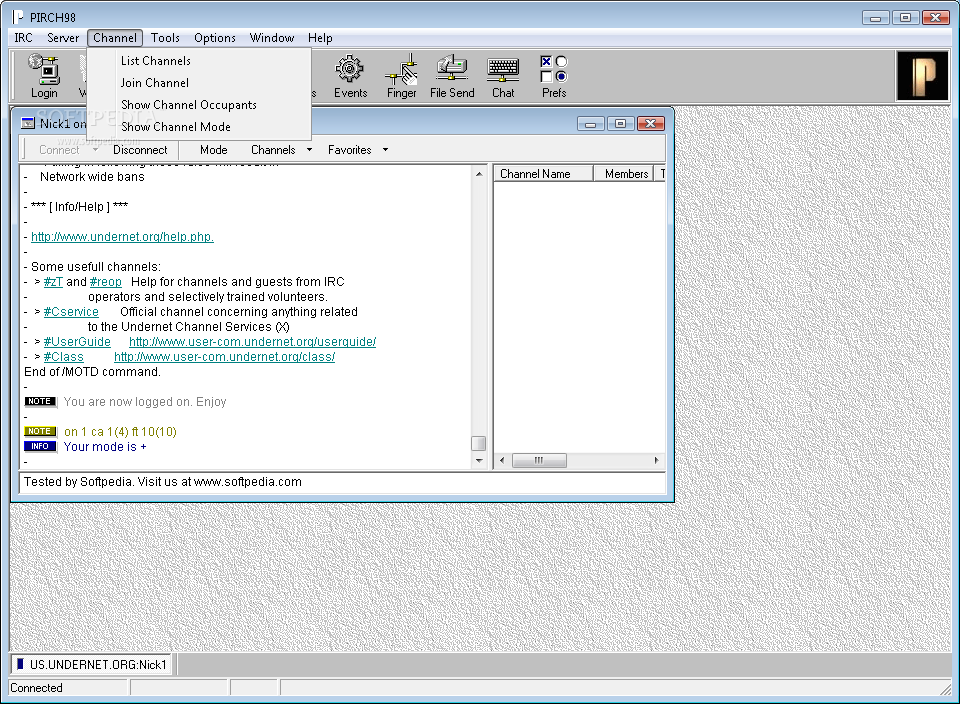Open the Options menu
The image size is (960, 704).
click(215, 38)
